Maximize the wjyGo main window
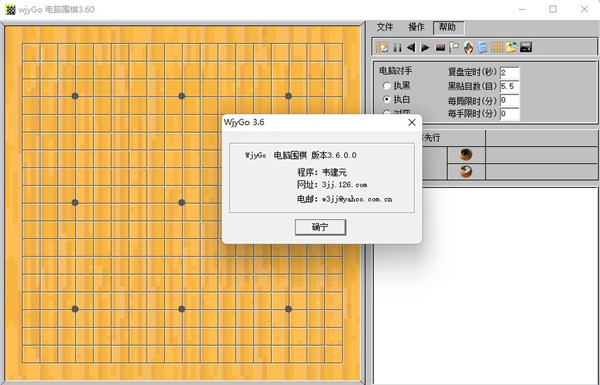This screenshot has width=600, height=385. [x=553, y=9]
